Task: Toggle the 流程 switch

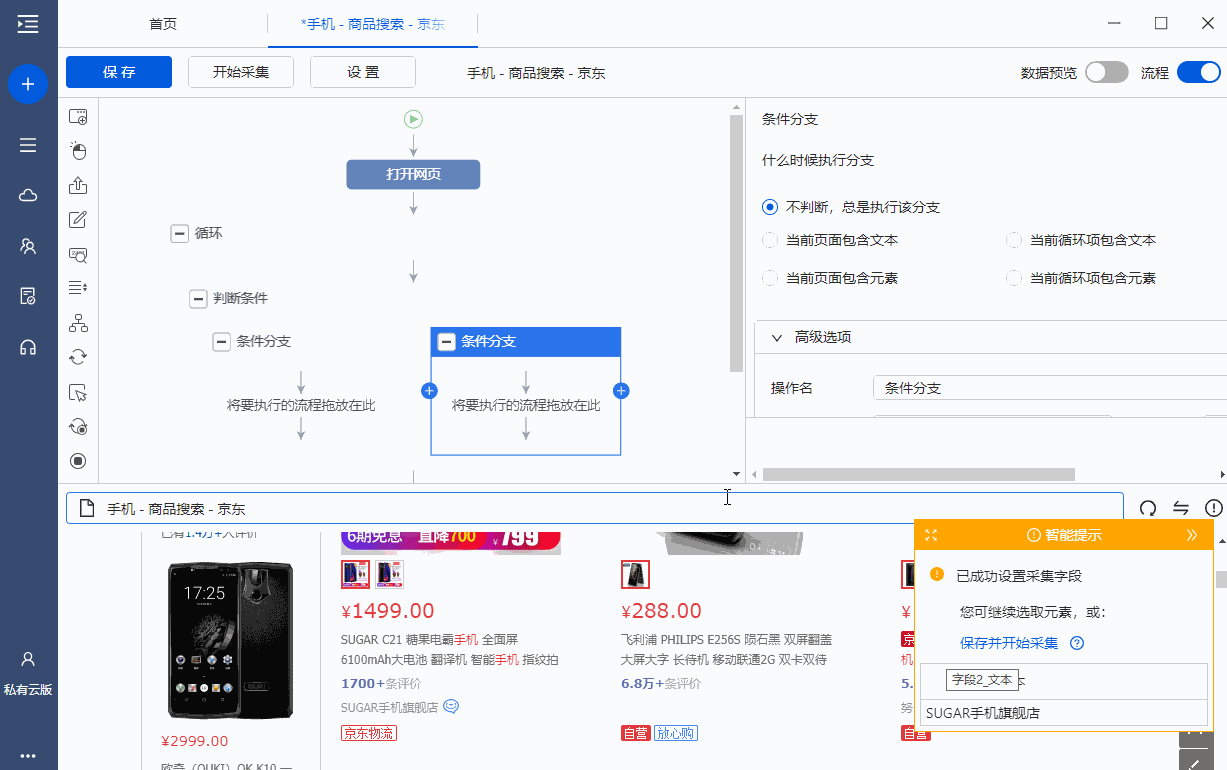Action: click(1199, 72)
